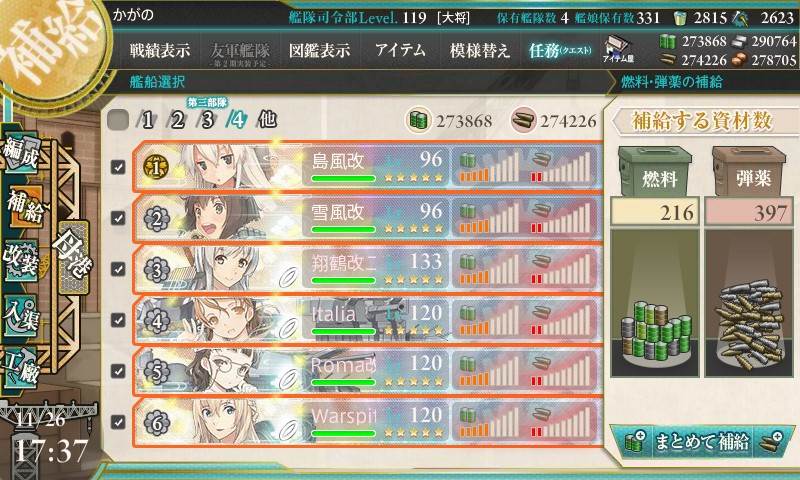Open the 編成 (Composition) sidebar icon

click(x=21, y=152)
